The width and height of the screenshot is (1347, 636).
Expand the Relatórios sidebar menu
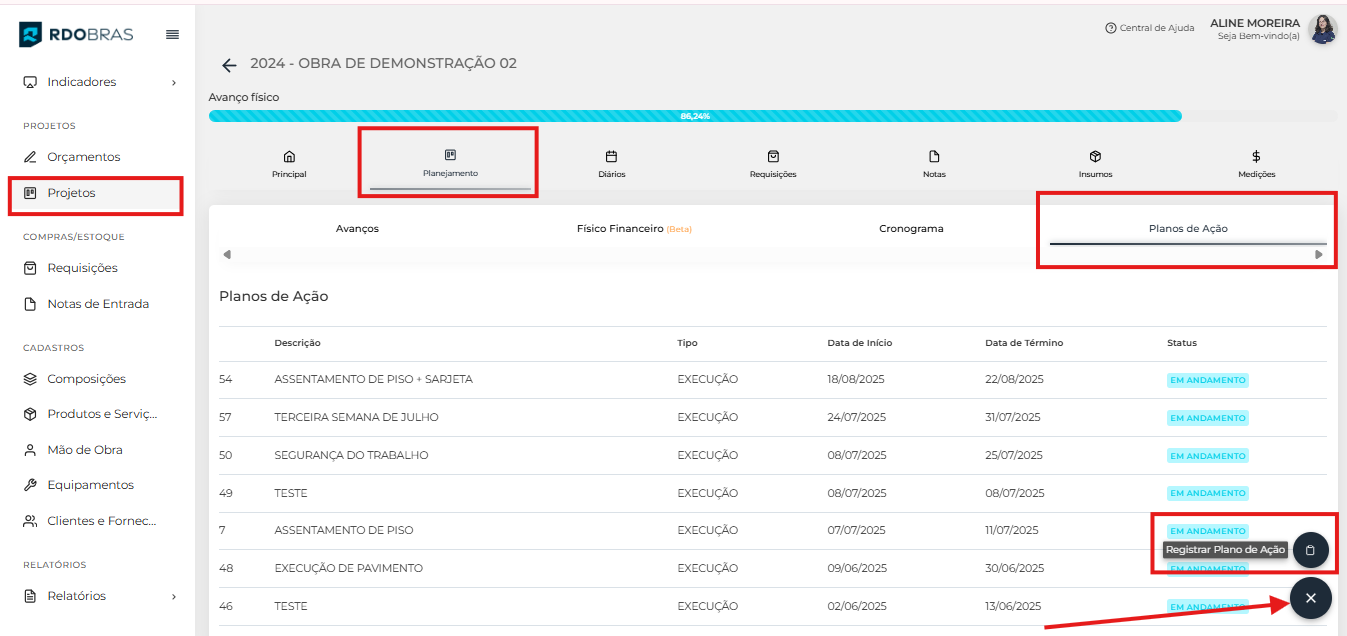coord(98,596)
